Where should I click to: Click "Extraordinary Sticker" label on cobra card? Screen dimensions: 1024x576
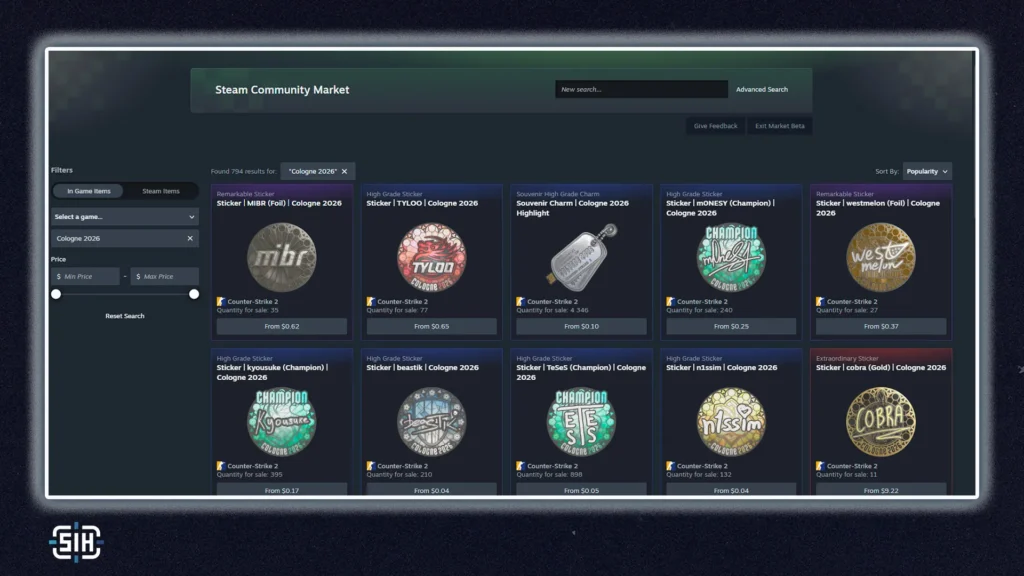847,359
